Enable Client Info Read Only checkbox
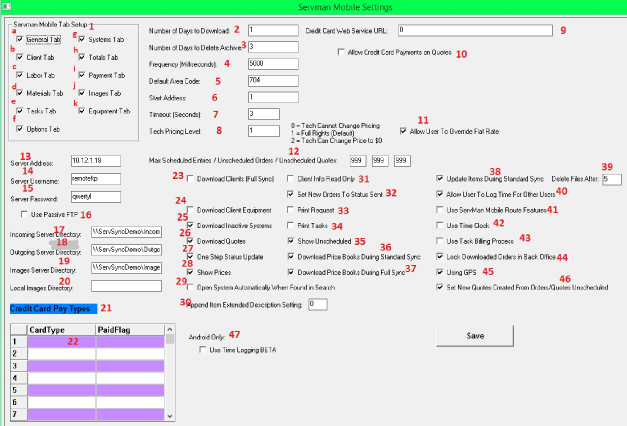Screen dimensions: 627x426 point(291,179)
